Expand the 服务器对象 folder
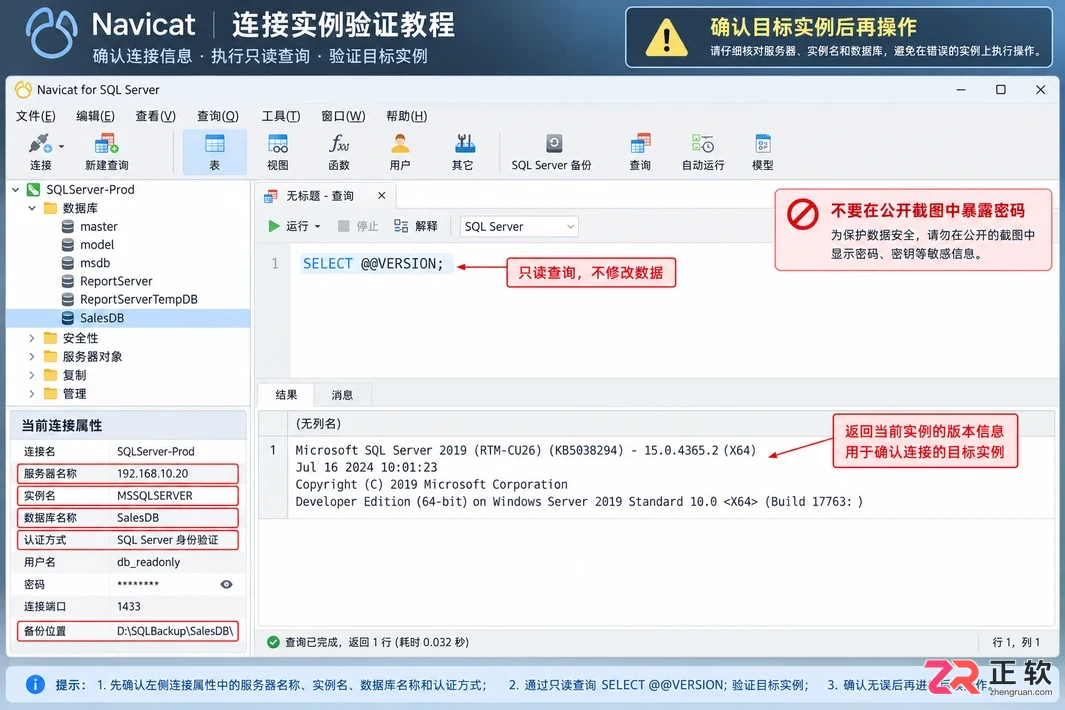The width and height of the screenshot is (1065, 710). [32, 356]
